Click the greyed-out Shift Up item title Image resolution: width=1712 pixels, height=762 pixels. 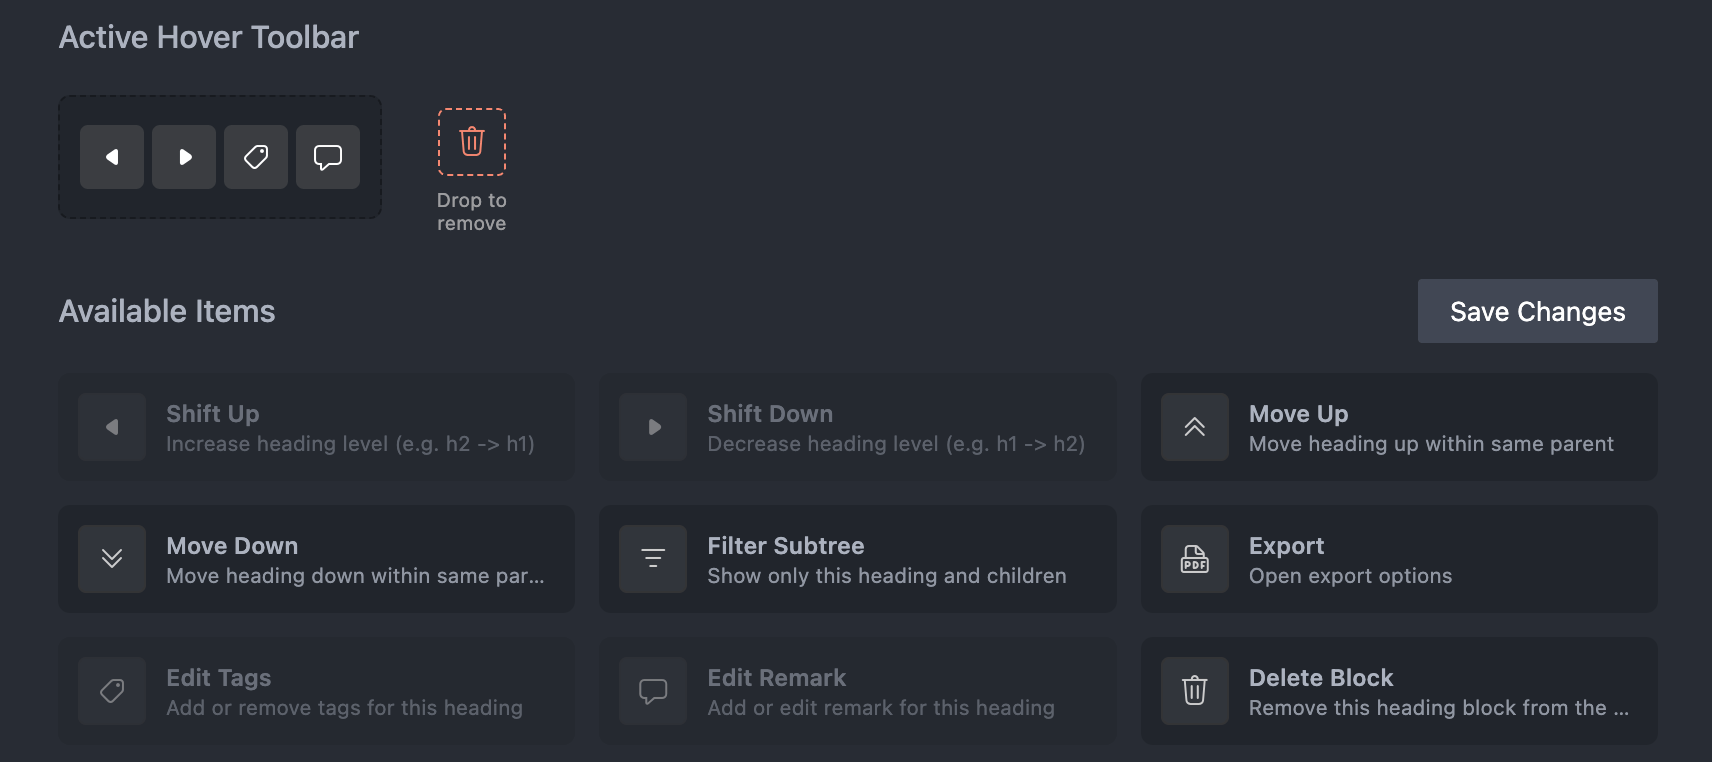pyautogui.click(x=212, y=414)
